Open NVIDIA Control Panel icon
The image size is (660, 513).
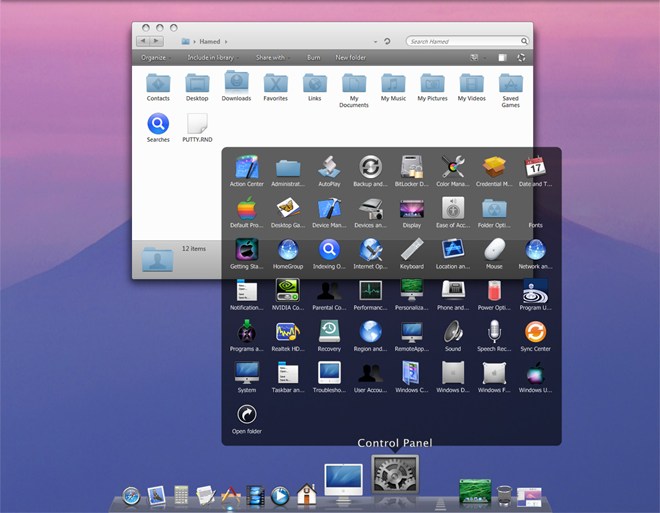click(x=288, y=290)
